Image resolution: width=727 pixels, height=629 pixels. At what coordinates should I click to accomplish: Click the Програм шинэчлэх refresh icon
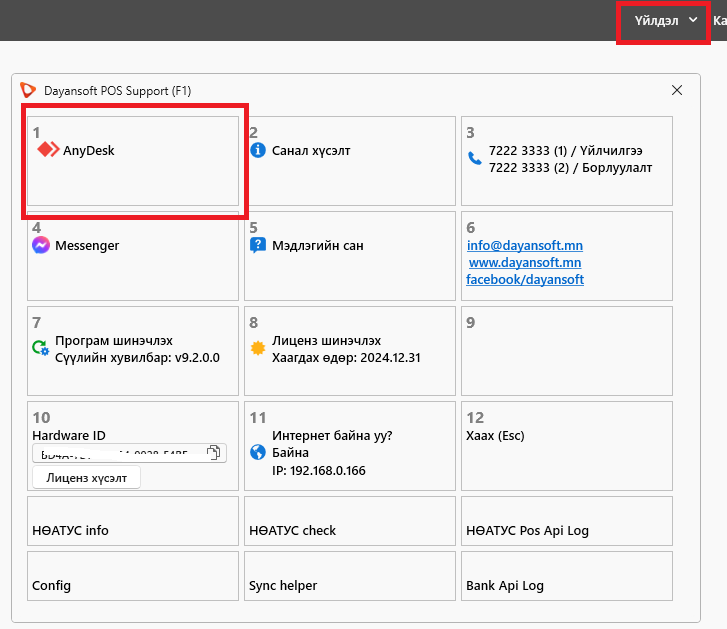tap(40, 348)
